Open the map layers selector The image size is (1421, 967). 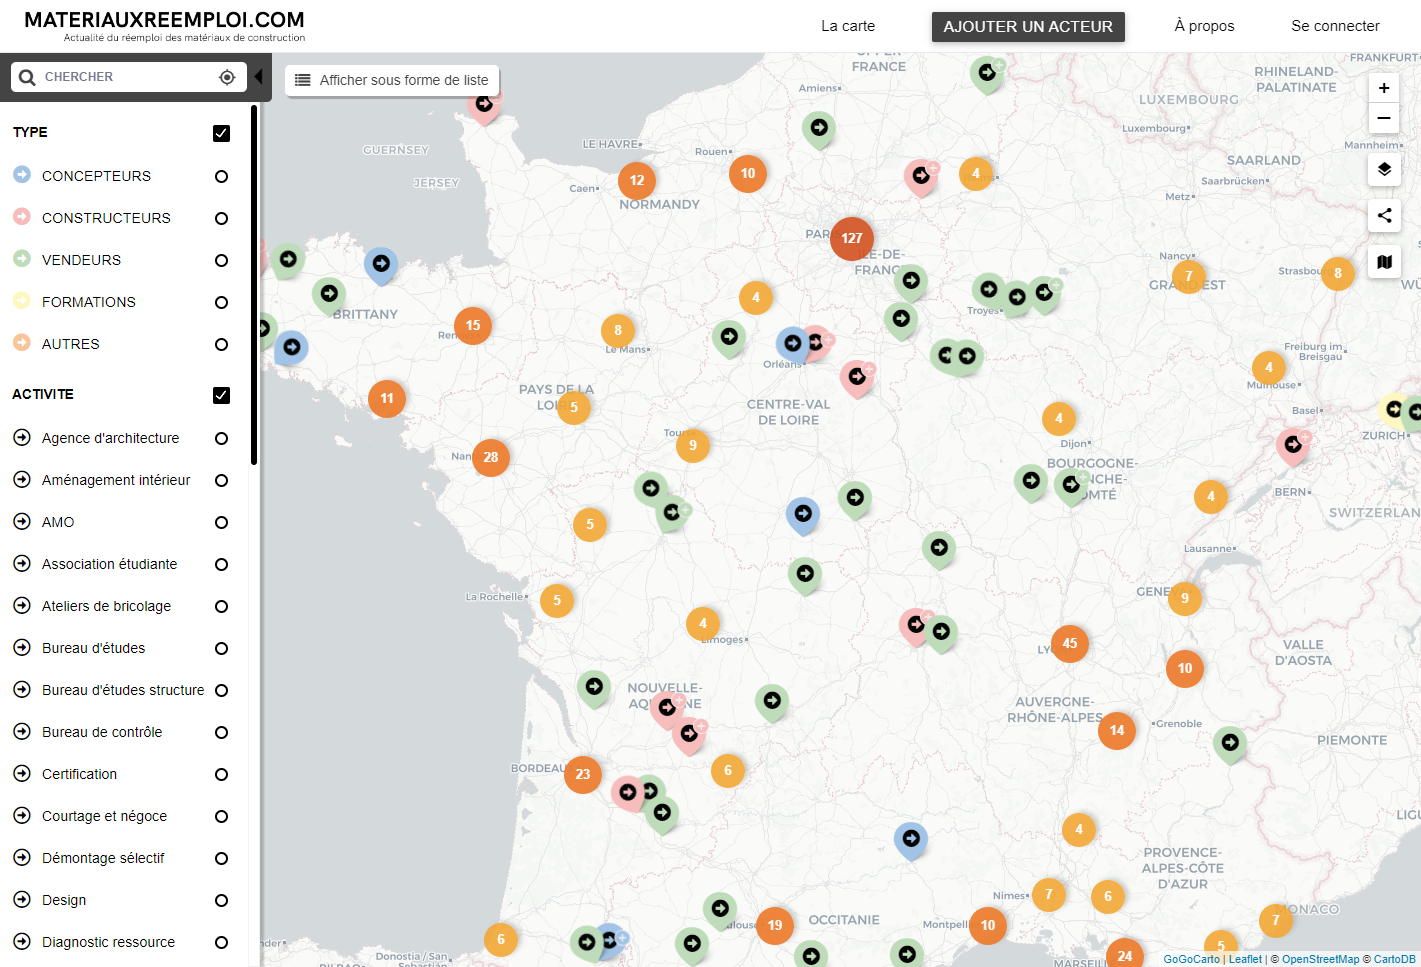(1384, 169)
